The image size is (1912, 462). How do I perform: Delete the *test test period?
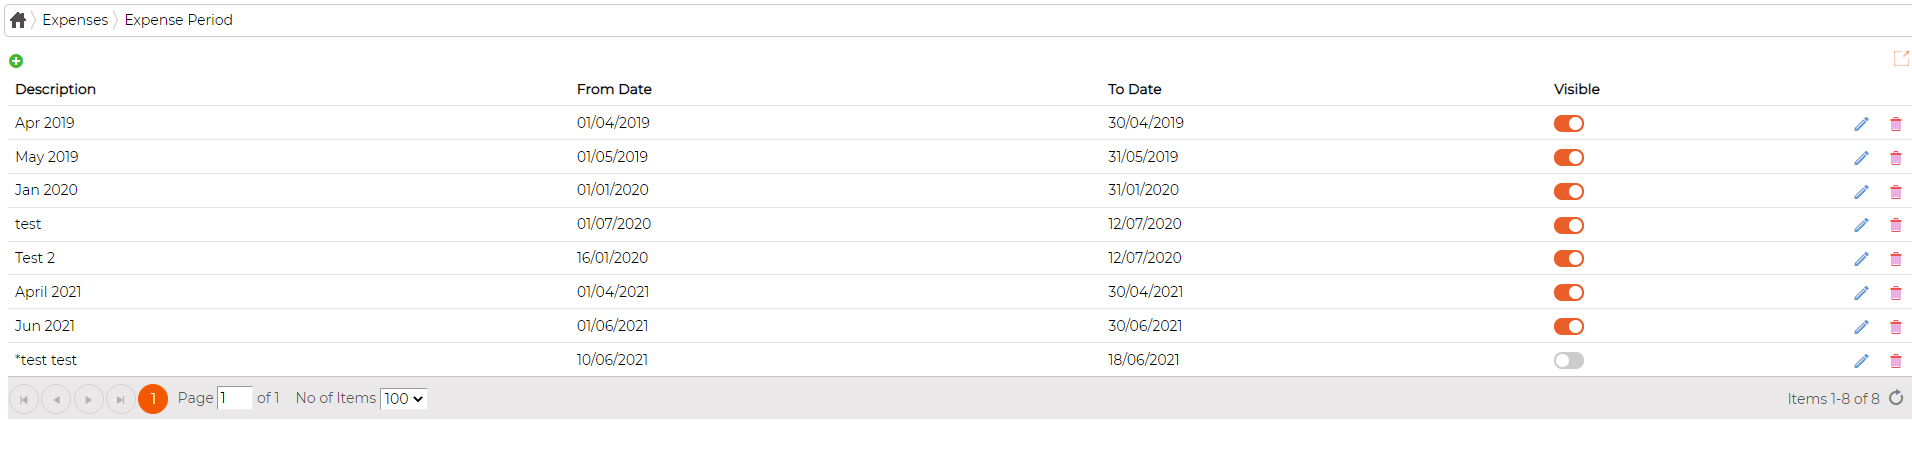(x=1895, y=361)
